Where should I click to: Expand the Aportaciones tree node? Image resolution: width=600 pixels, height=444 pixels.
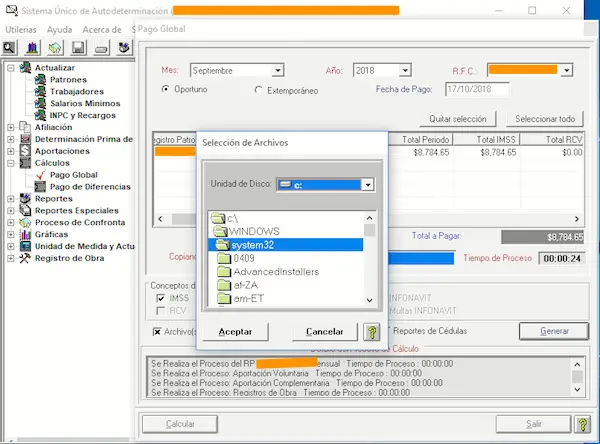coord(11,151)
